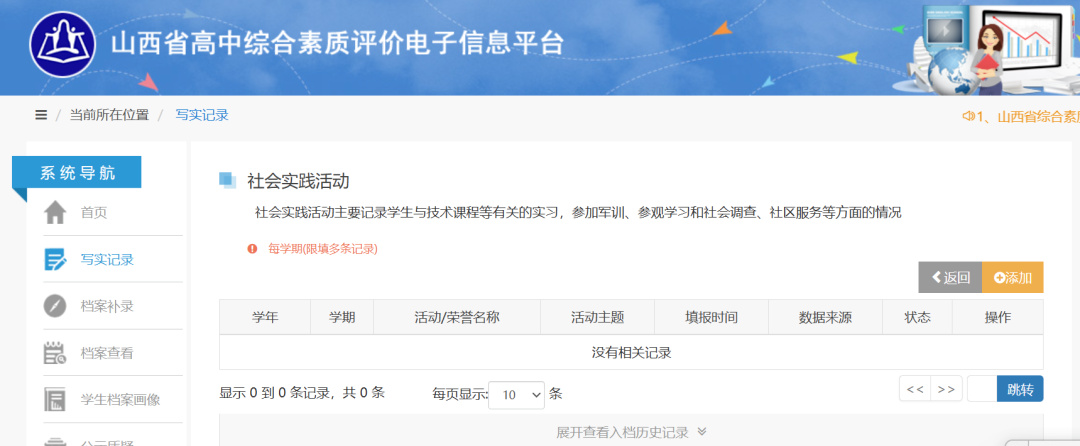Click the platform logo emblem
1080x446 pixels.
[62, 44]
